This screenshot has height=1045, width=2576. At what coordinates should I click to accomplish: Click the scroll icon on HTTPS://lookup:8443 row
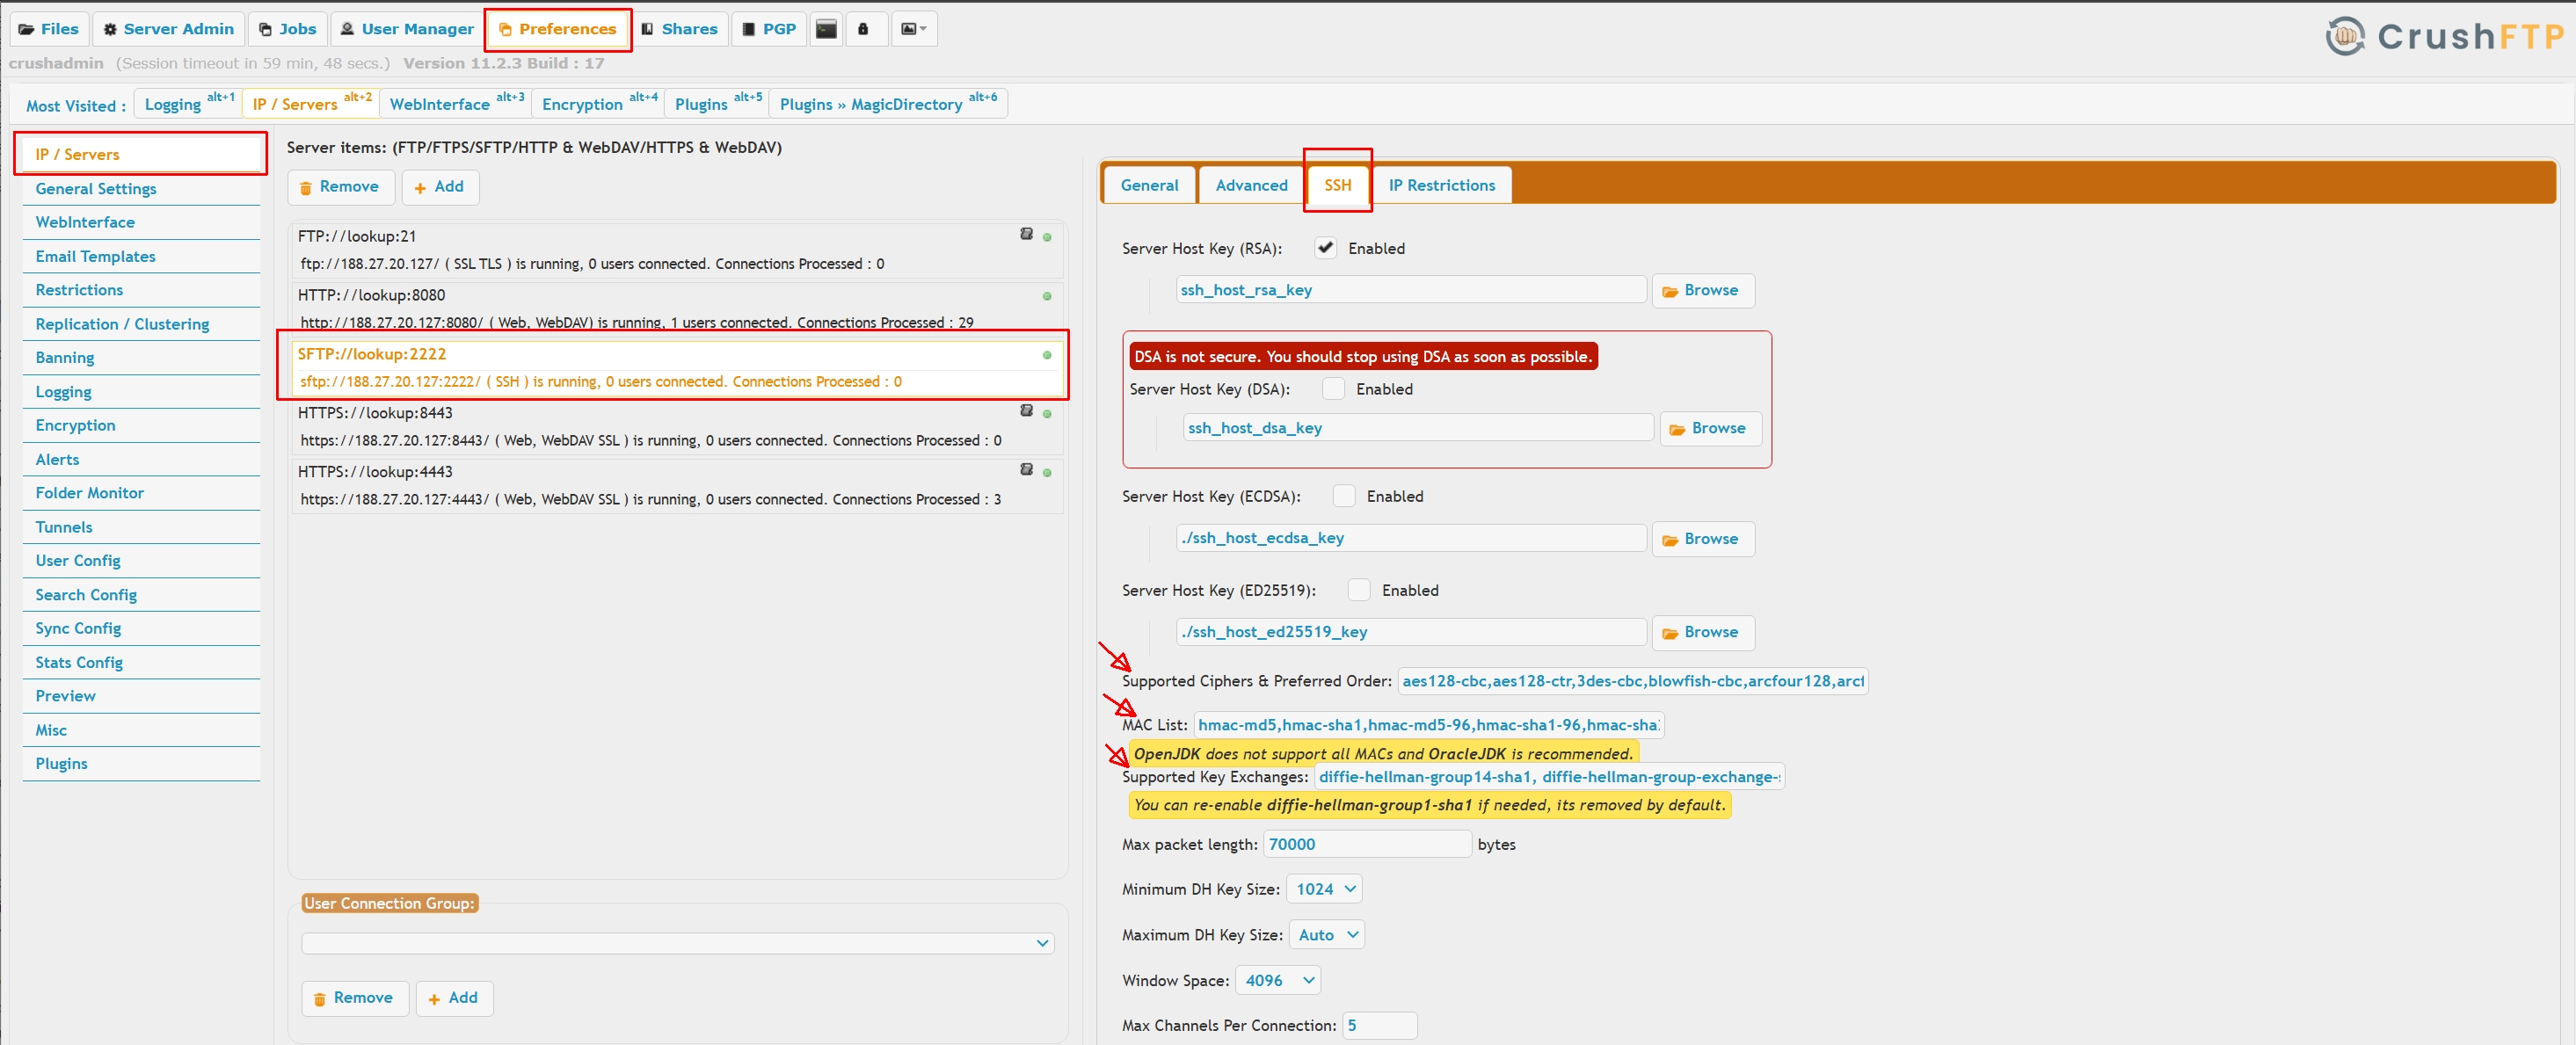click(1026, 410)
